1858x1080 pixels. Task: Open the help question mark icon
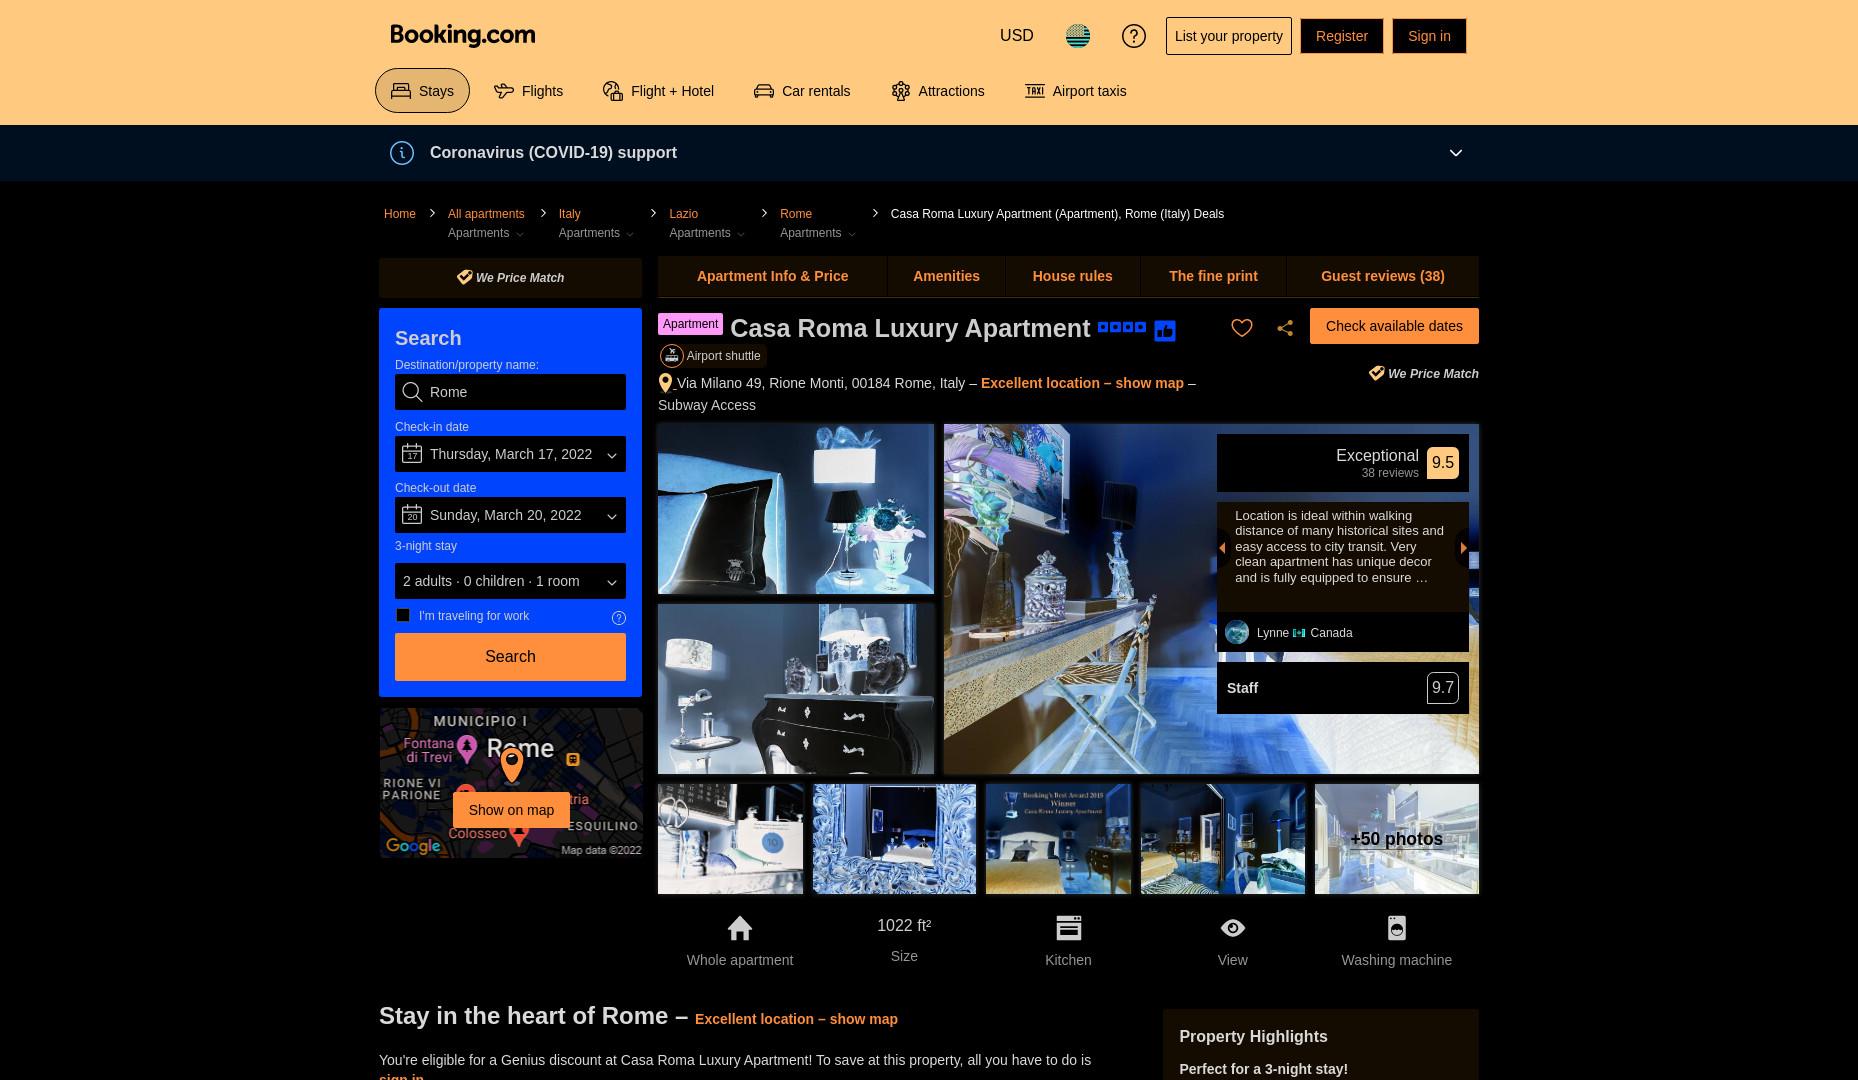point(1133,36)
